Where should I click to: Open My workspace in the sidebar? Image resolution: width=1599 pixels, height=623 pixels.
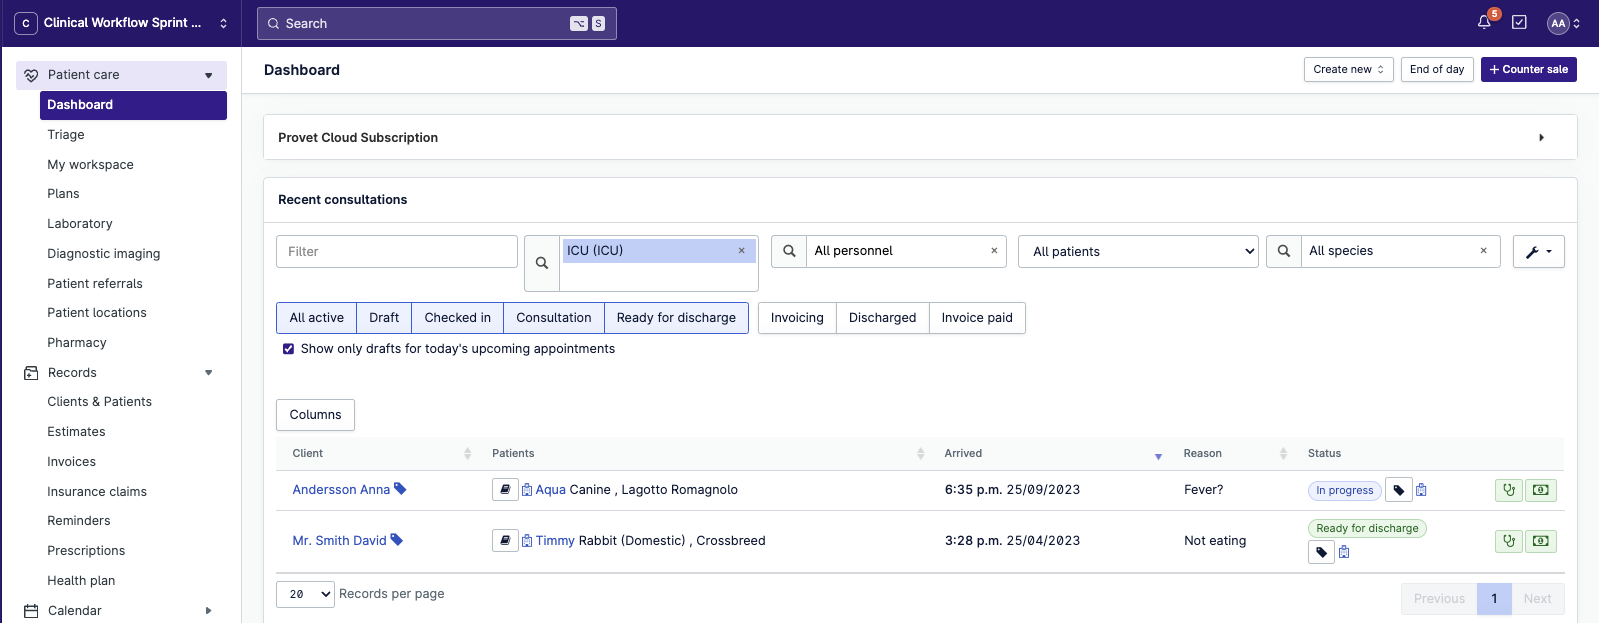point(90,165)
